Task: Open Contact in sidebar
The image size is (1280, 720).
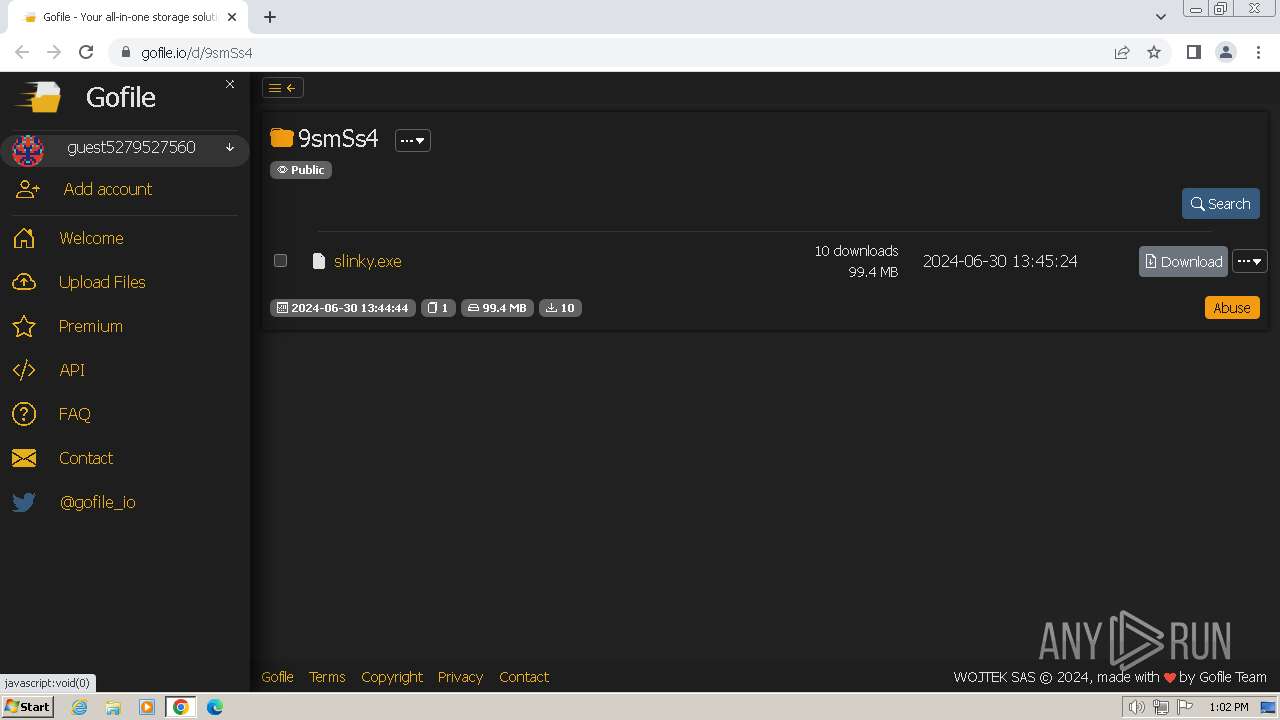Action: 86,458
